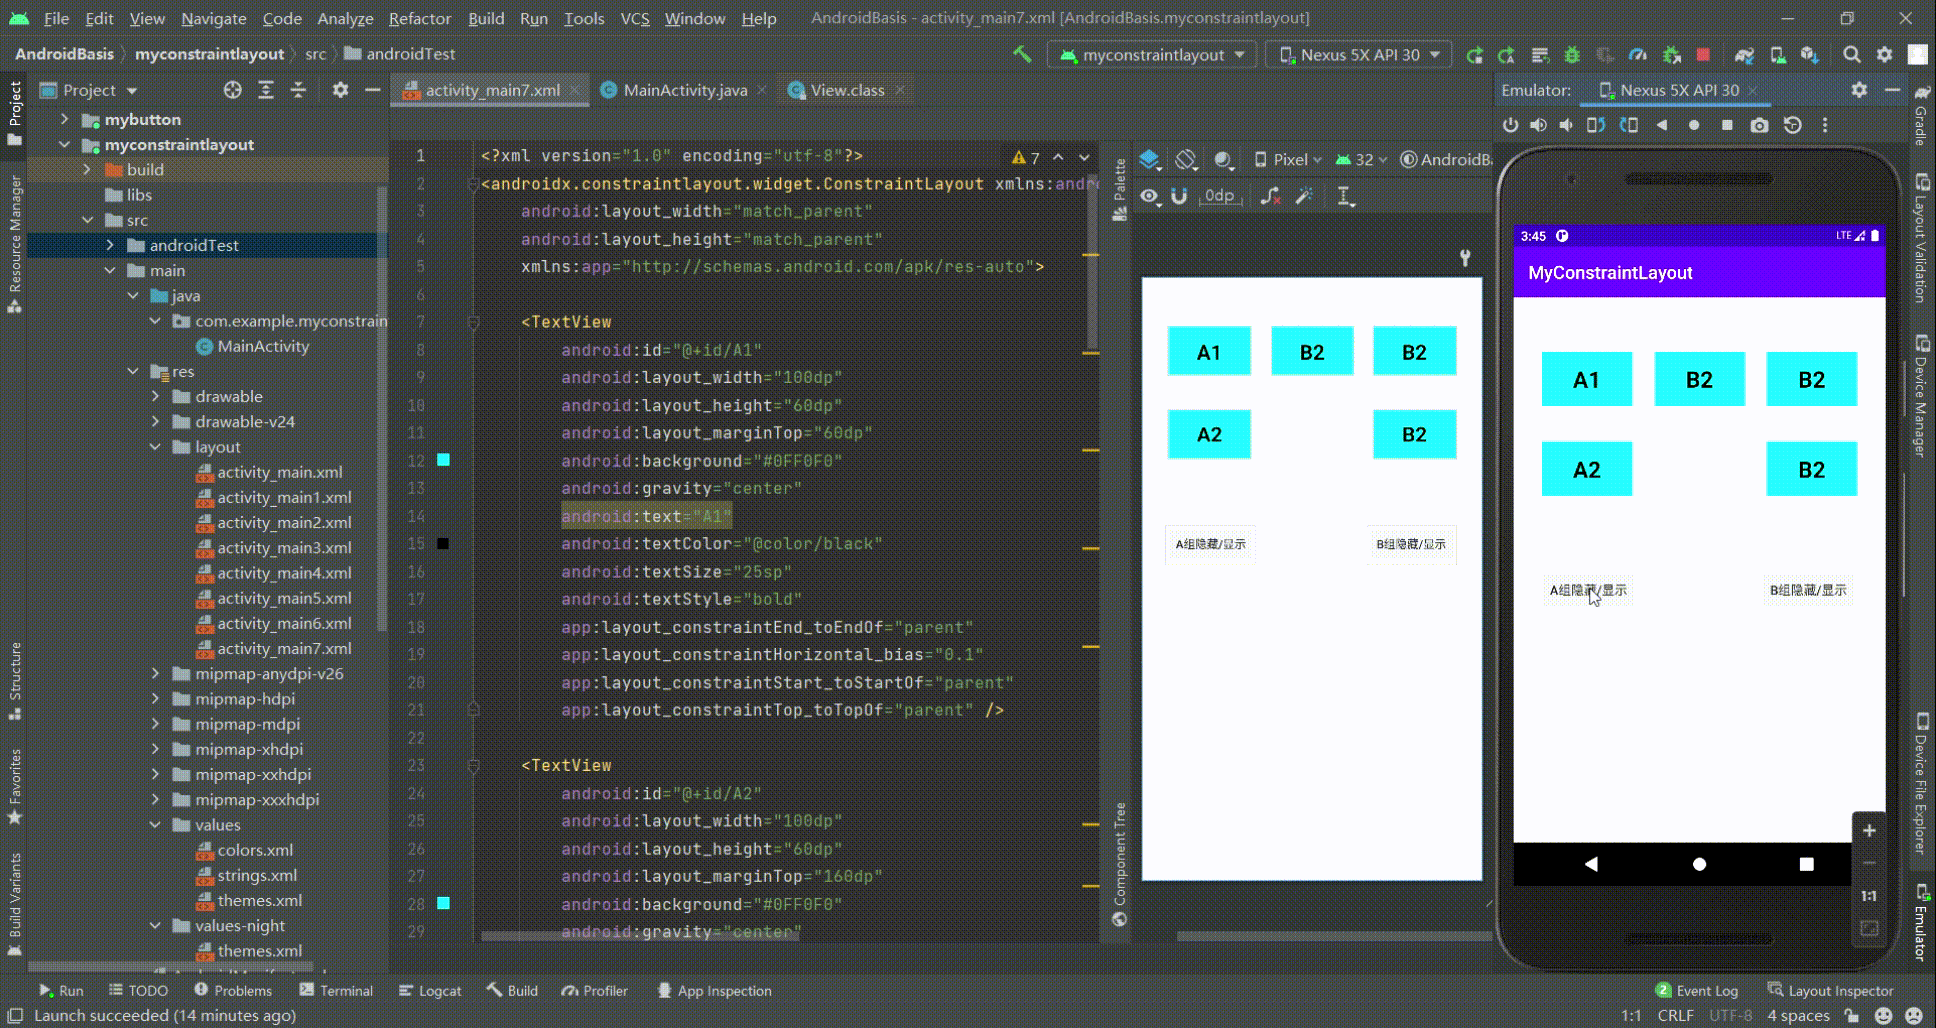Viewport: 1936px width, 1028px height.
Task: Open the App Inspection tool window
Action: [714, 990]
